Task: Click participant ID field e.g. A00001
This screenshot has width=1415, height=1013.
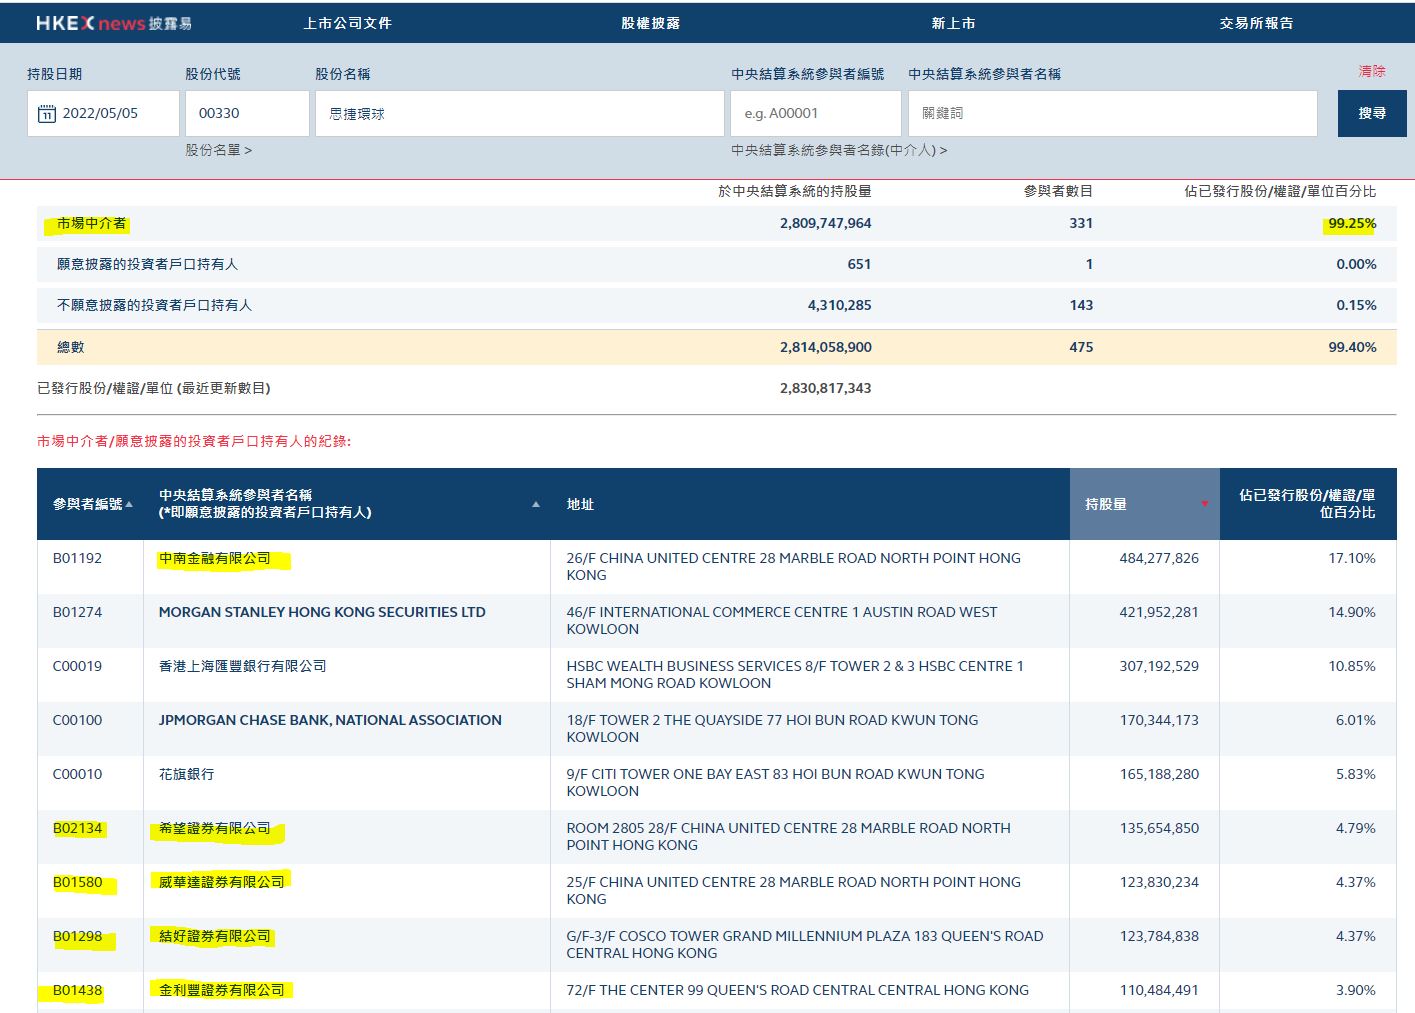Action: pos(816,114)
